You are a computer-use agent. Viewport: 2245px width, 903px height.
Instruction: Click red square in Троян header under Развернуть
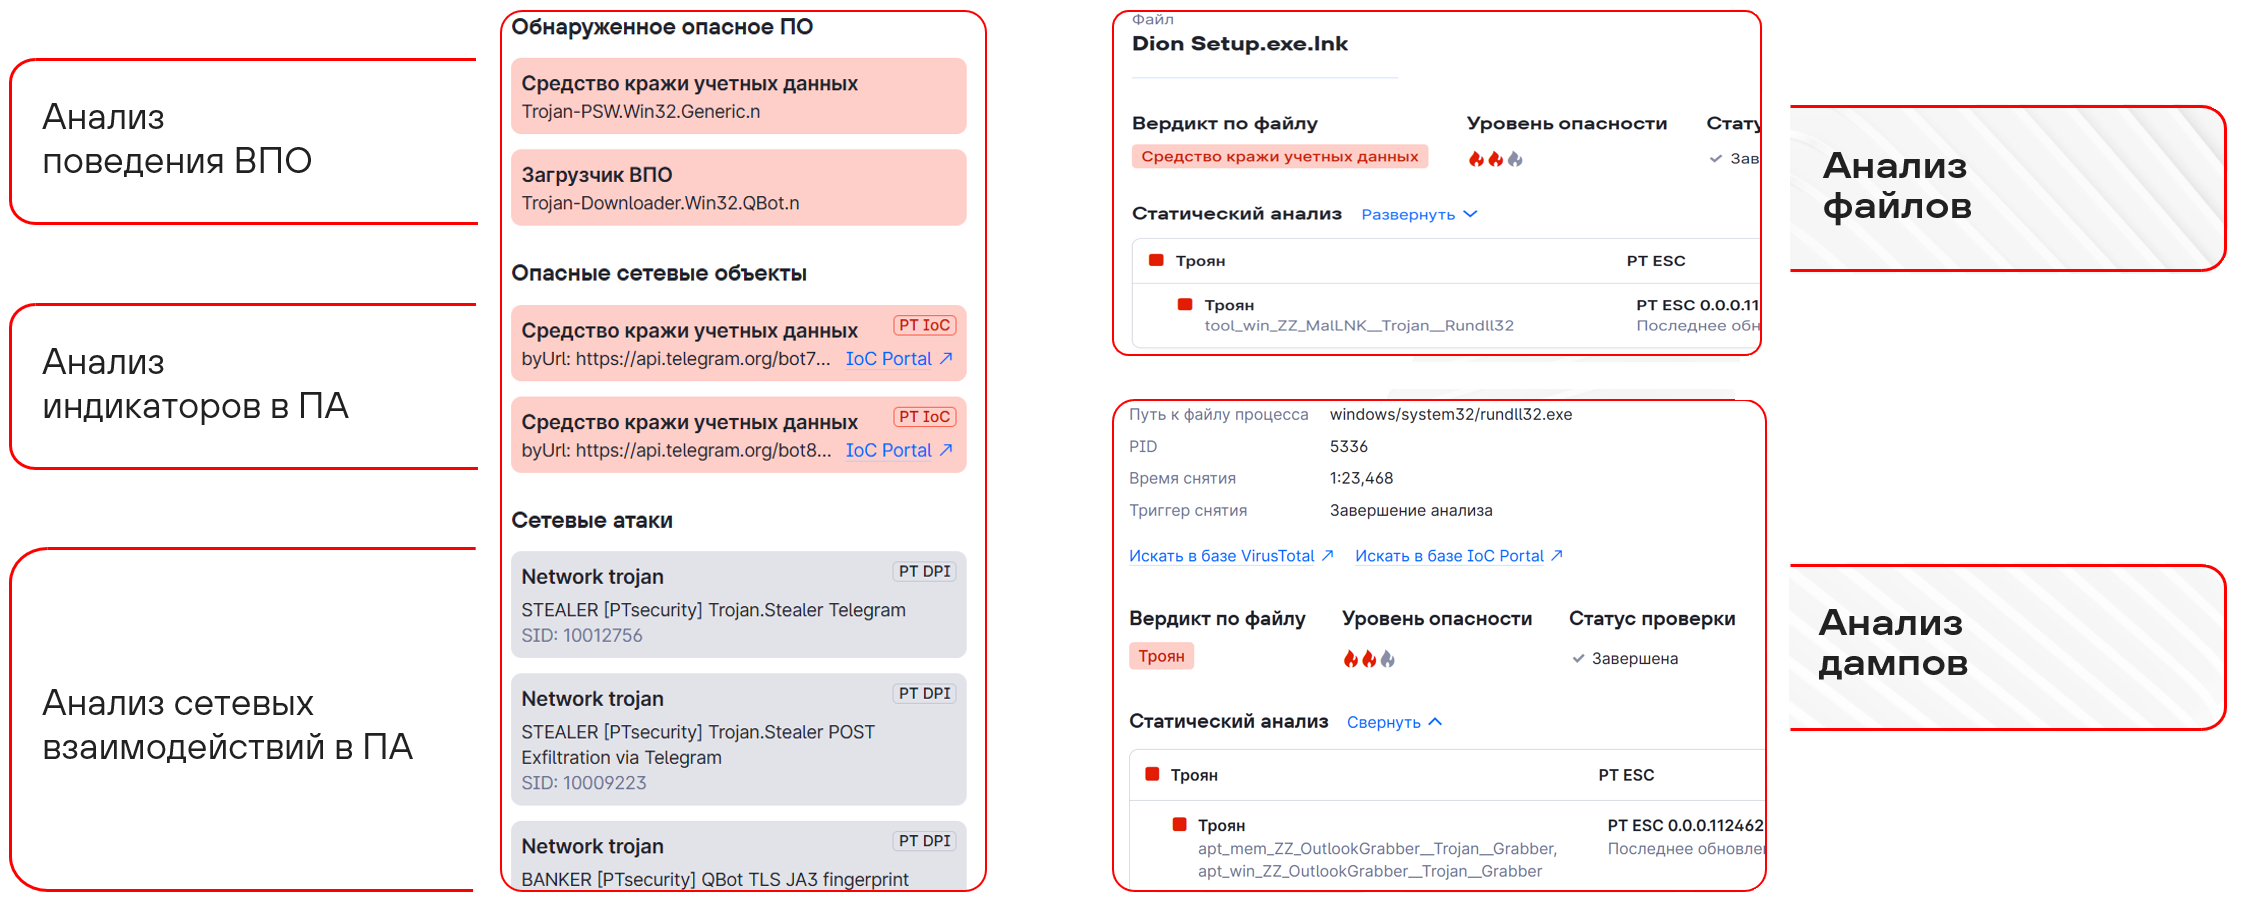point(1156,260)
